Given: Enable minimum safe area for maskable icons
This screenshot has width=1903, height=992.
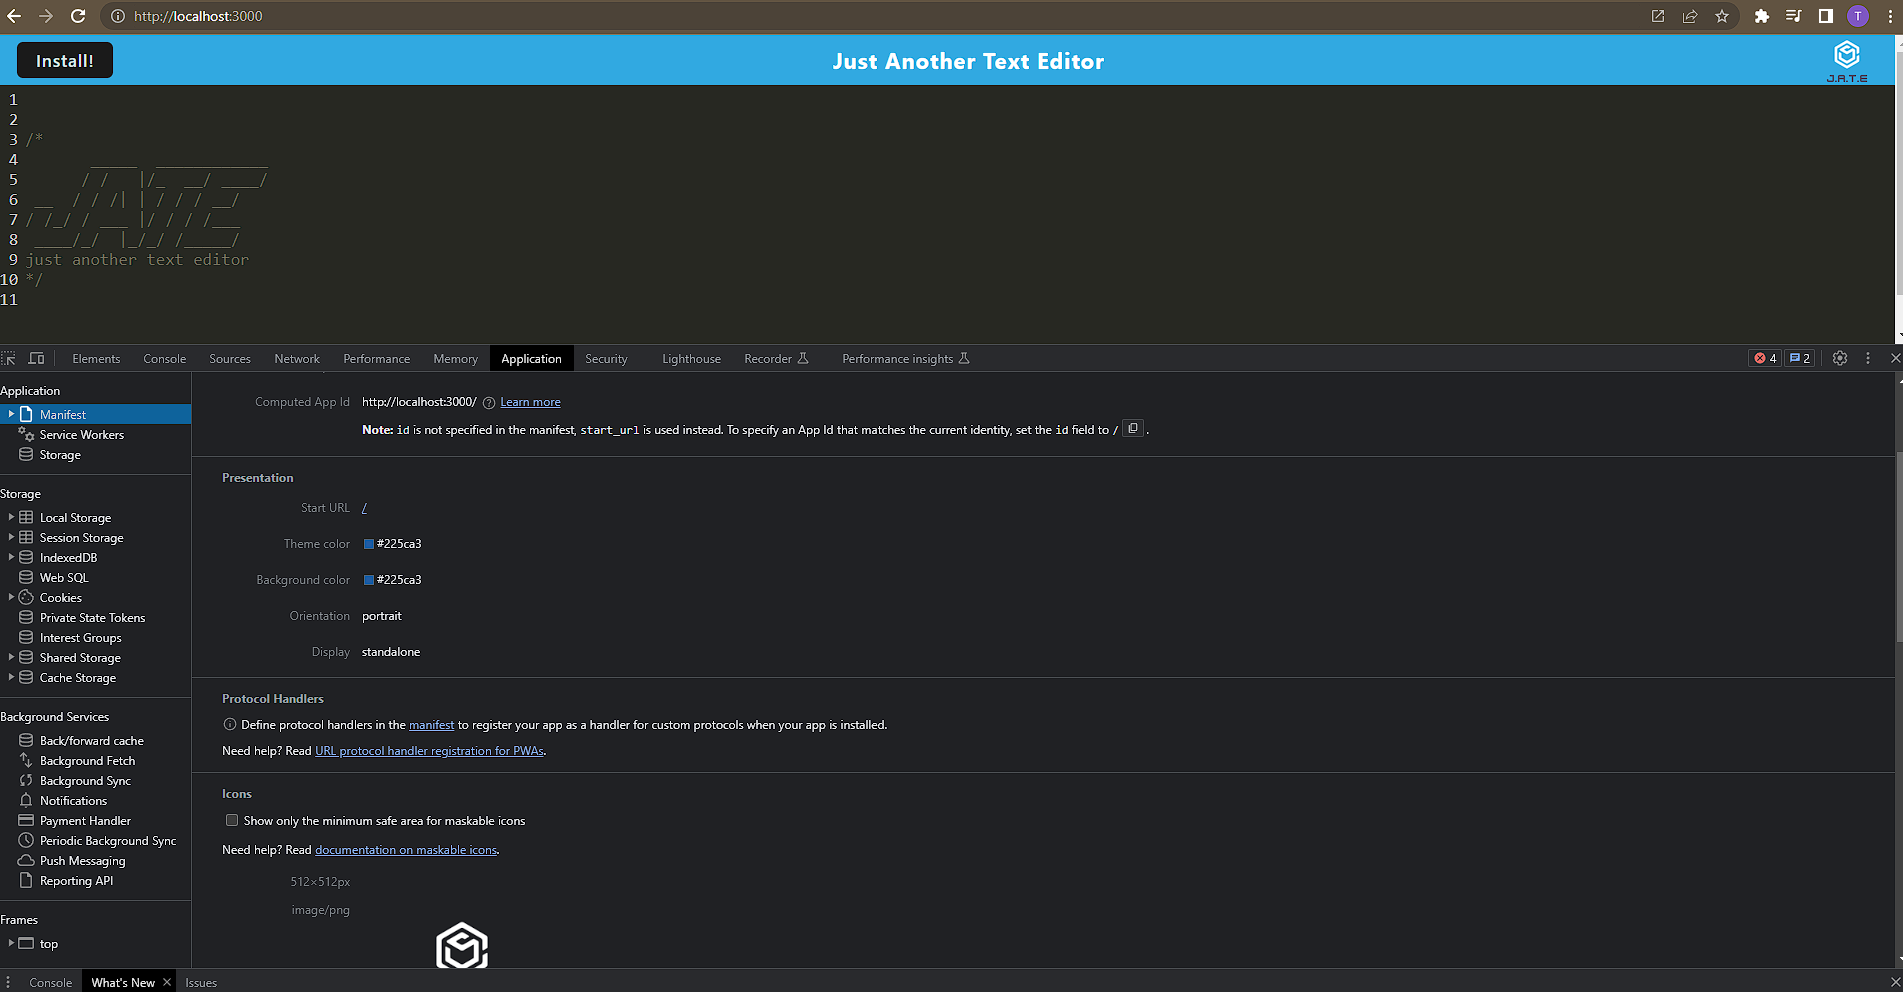Looking at the screenshot, I should 231,820.
